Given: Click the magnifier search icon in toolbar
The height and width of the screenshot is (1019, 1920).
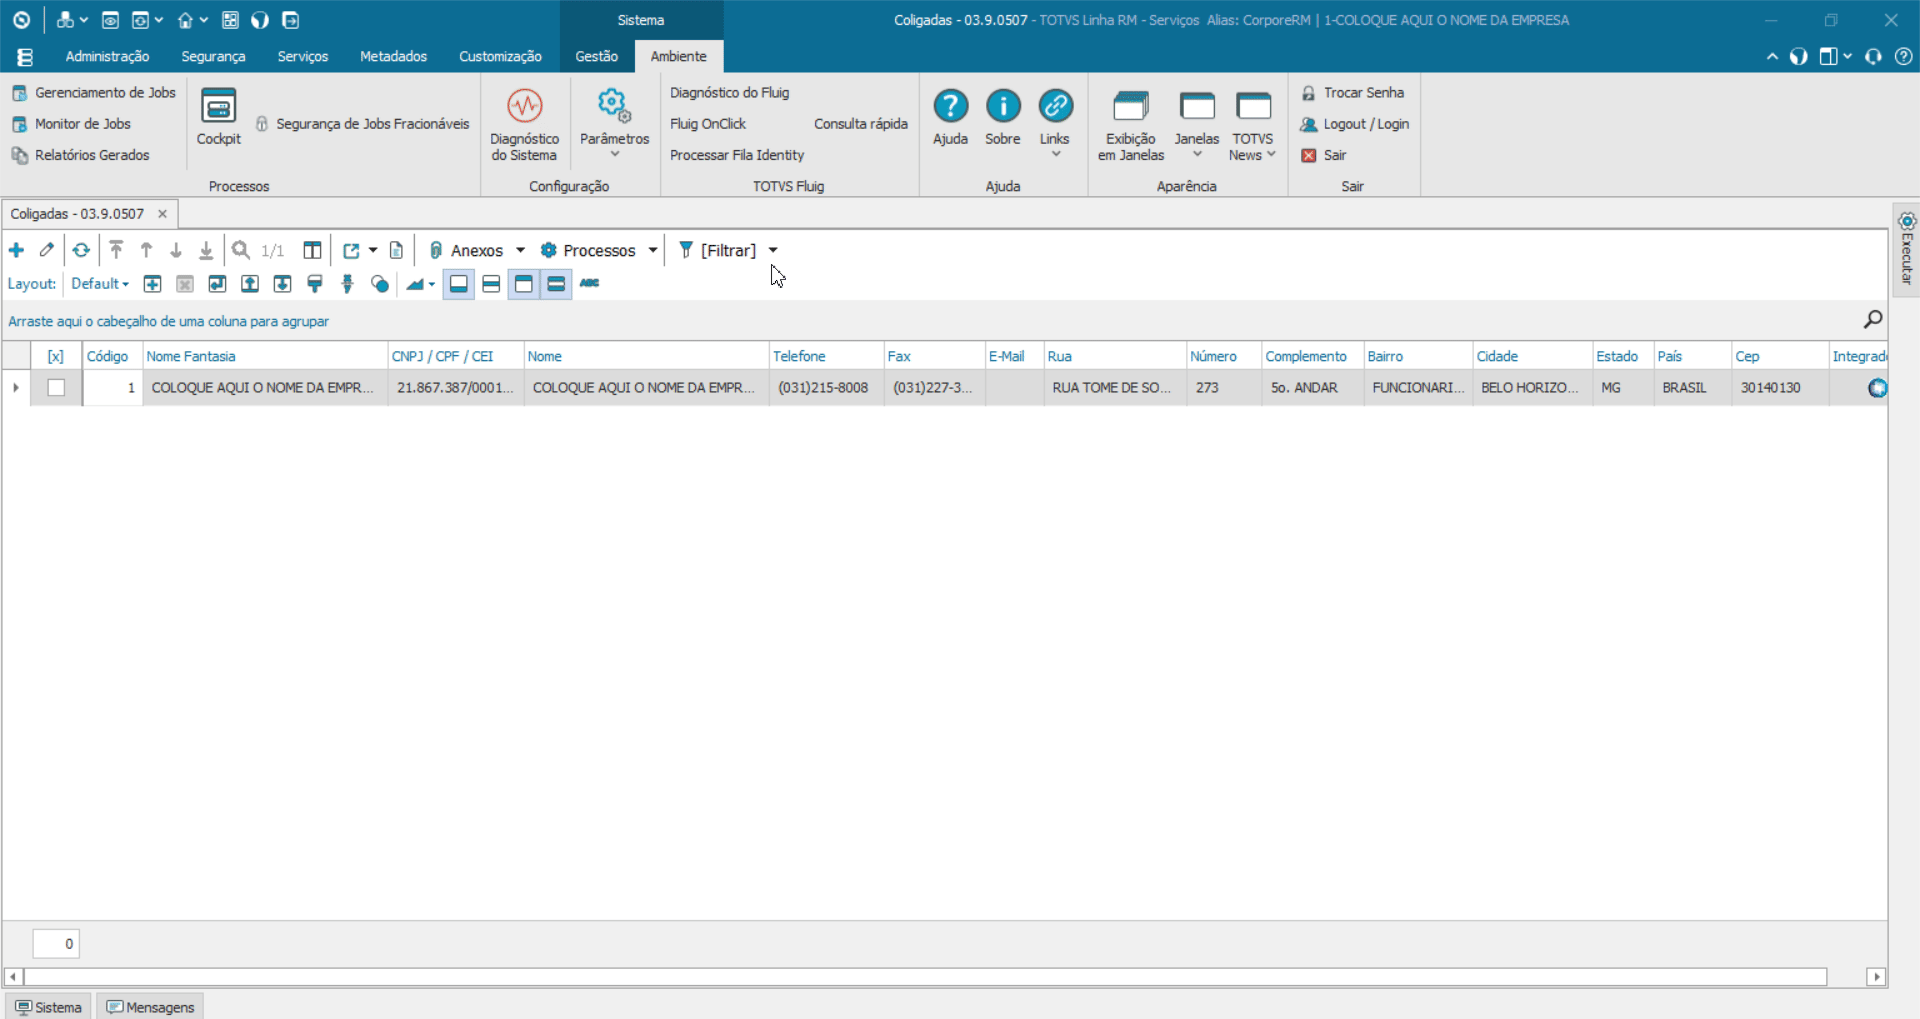Looking at the screenshot, I should point(241,250).
